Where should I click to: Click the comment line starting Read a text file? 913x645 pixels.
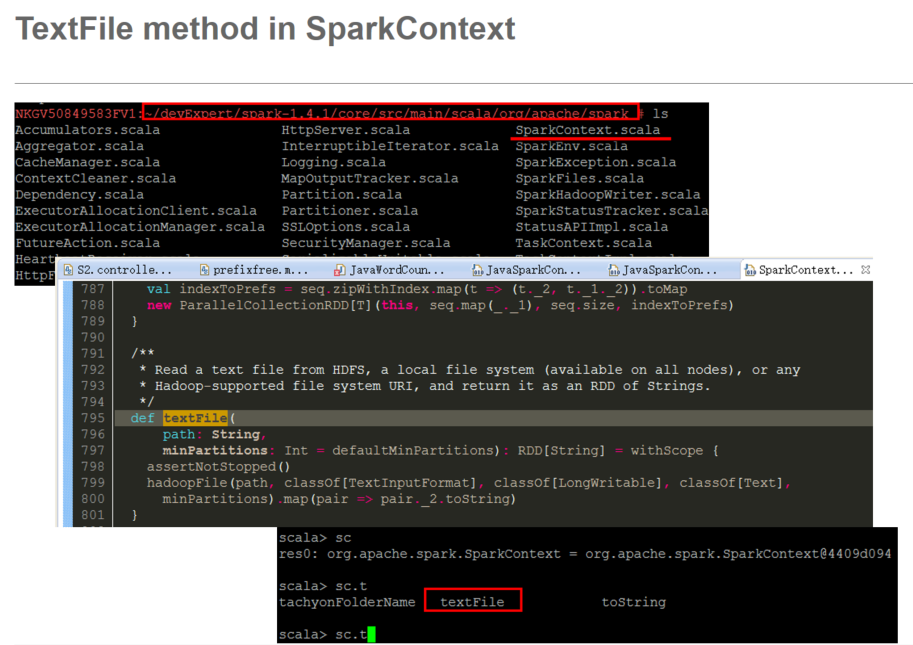(x=469, y=370)
